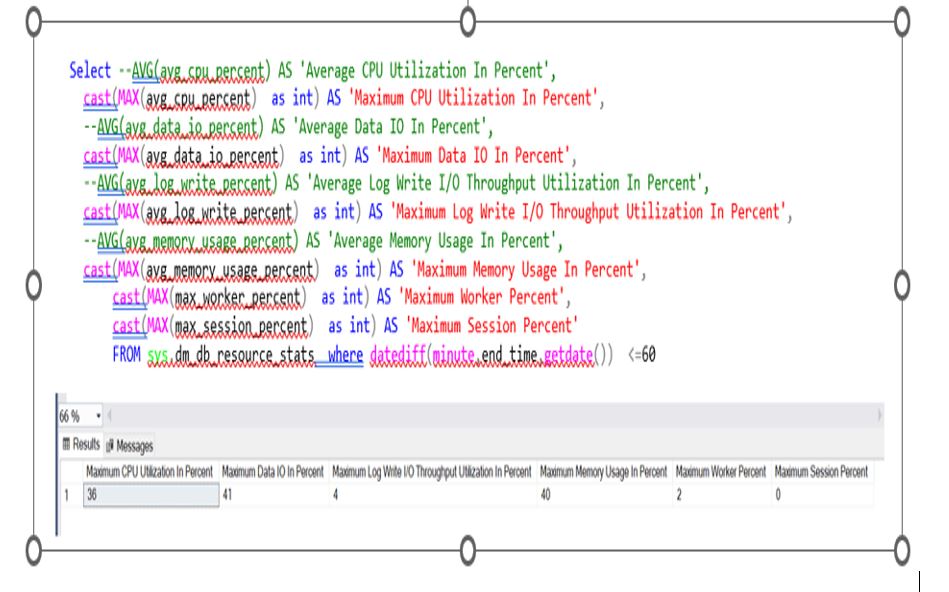Viewport: 949px width, 592px height.
Task: Click the left arrow of the horizontal scrollbar
Action: (110, 416)
